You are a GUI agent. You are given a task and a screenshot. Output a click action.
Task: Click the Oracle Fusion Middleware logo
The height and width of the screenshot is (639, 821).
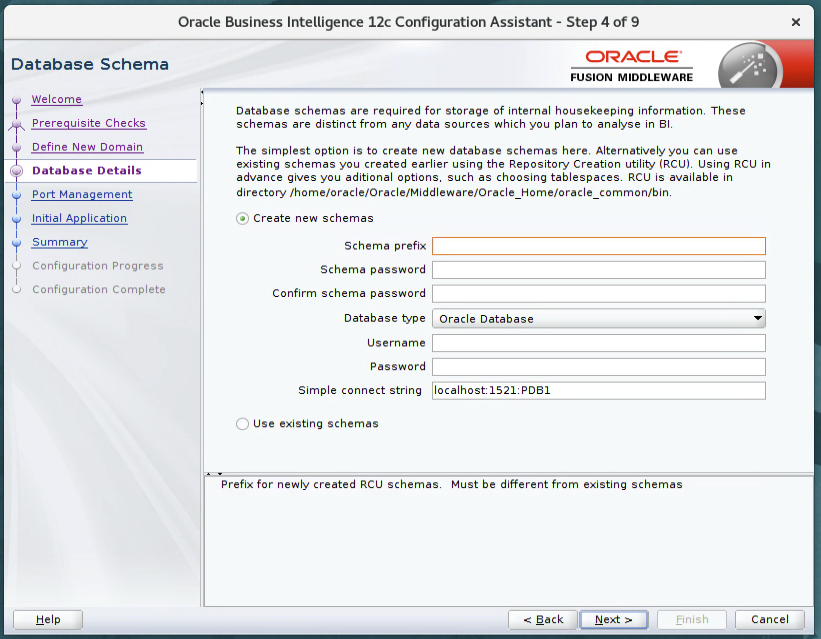(x=632, y=67)
